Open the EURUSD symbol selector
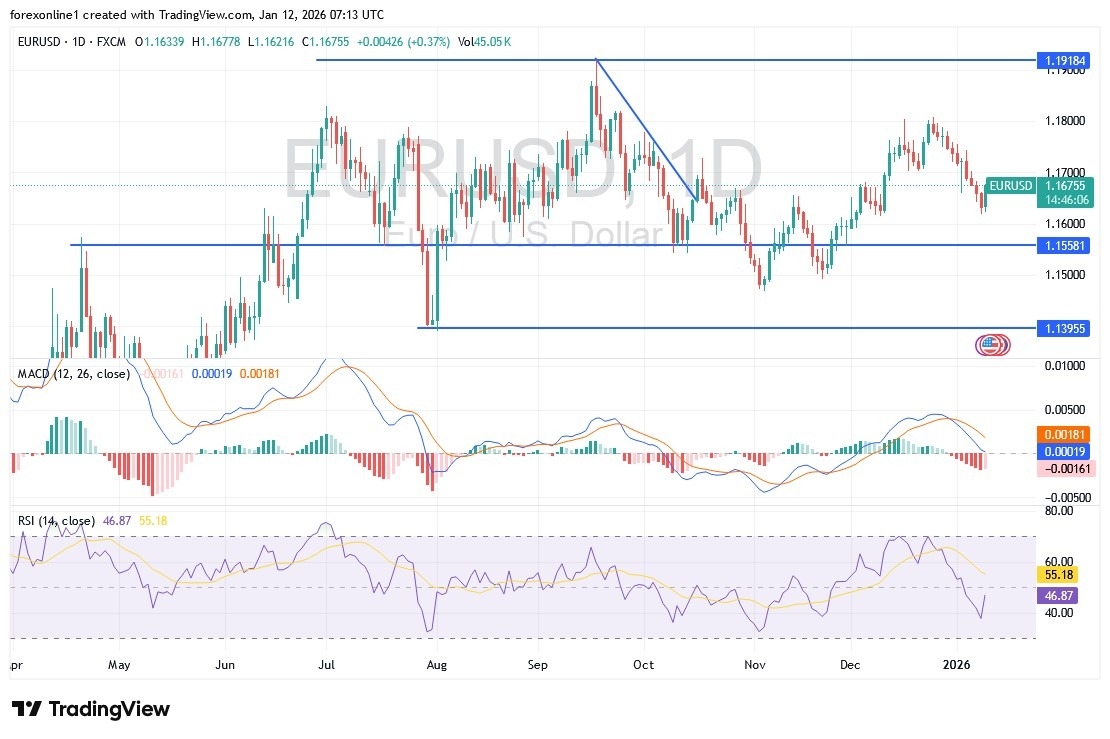The image size is (1110, 739). (x=42, y=43)
